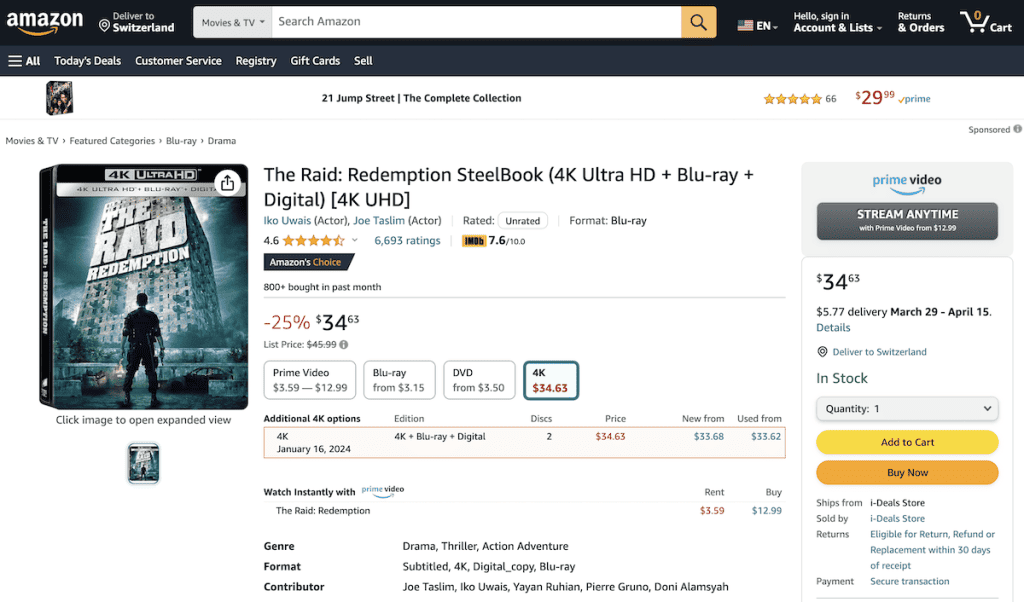The height and width of the screenshot is (602, 1024).
Task: Open the Gift Cards page
Action: pos(315,60)
